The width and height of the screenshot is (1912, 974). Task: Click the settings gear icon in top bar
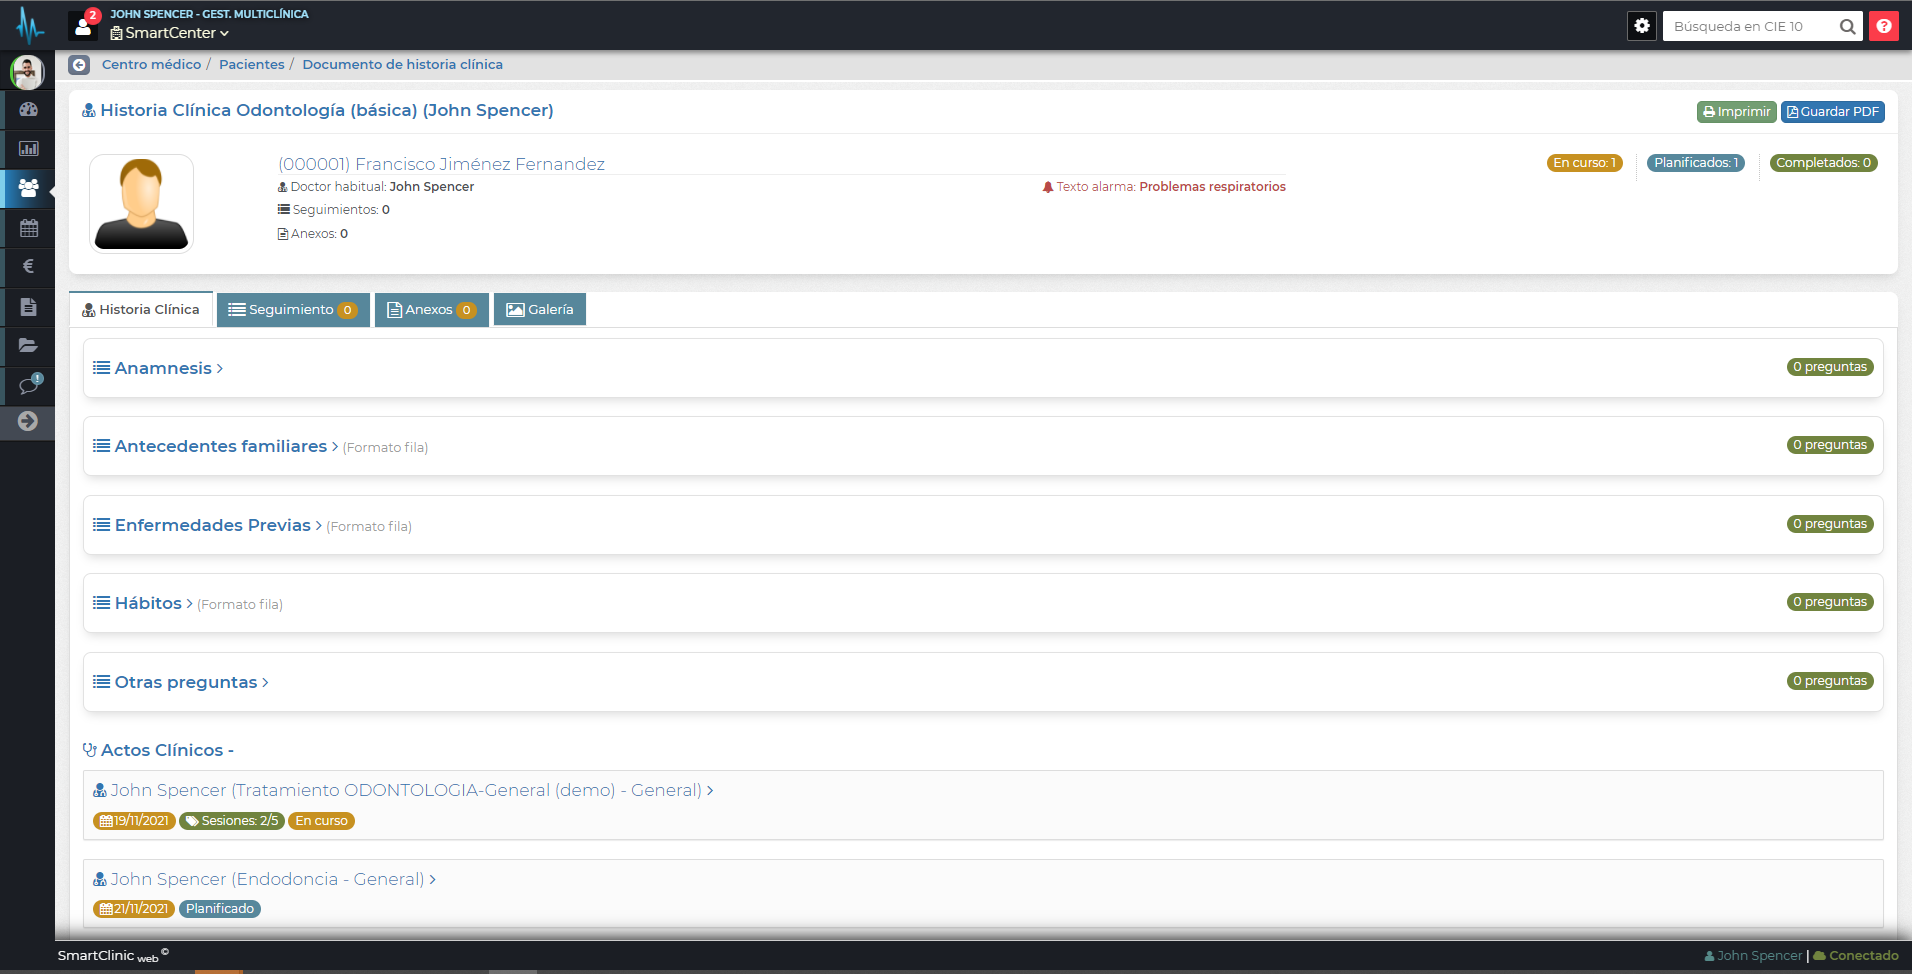click(x=1641, y=26)
